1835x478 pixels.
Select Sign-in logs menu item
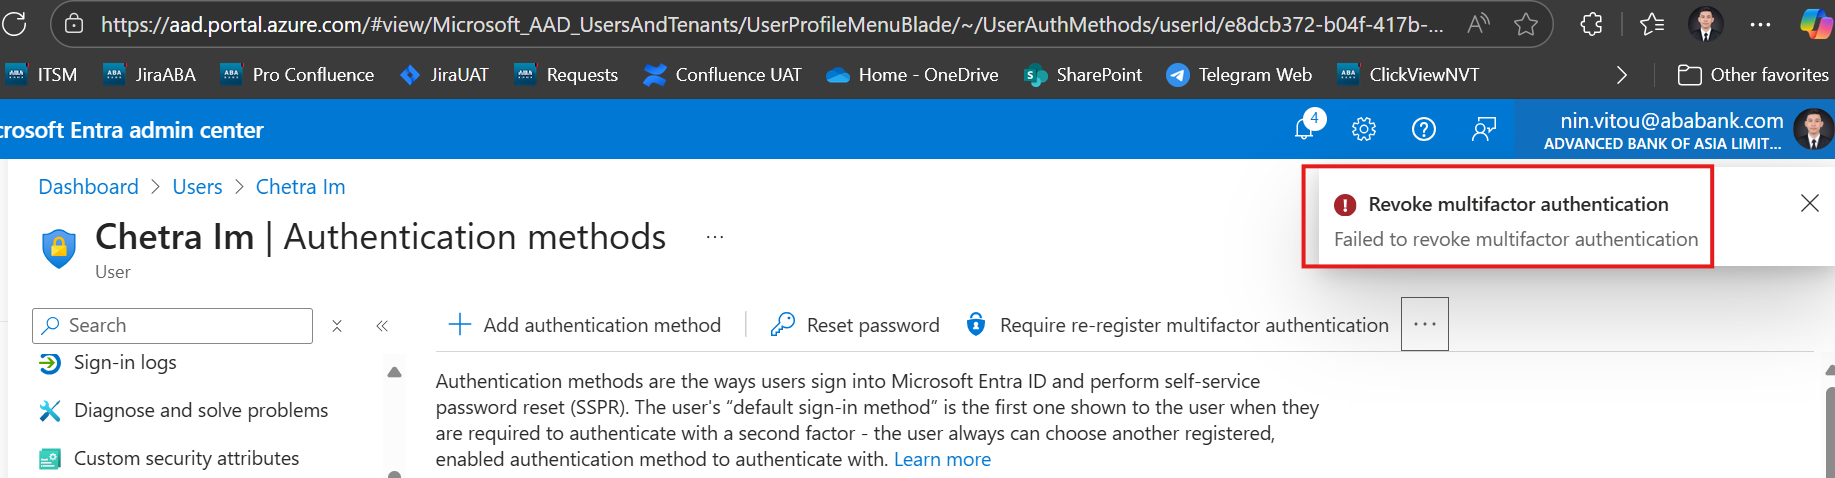[125, 362]
